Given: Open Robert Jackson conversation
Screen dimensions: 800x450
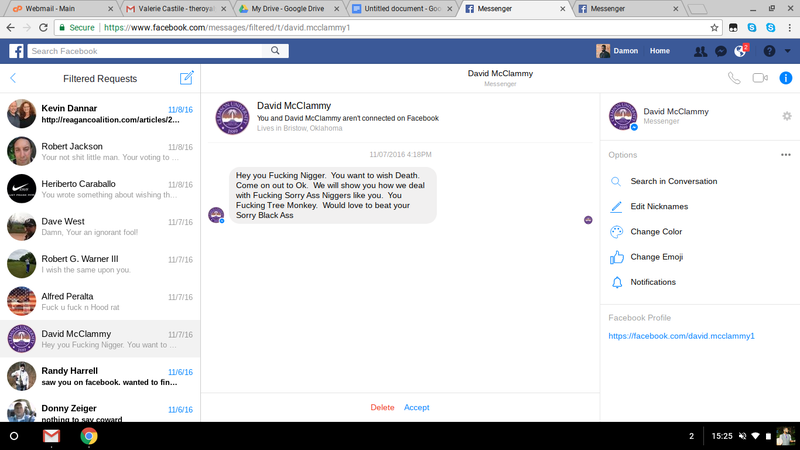Looking at the screenshot, I should [100, 151].
